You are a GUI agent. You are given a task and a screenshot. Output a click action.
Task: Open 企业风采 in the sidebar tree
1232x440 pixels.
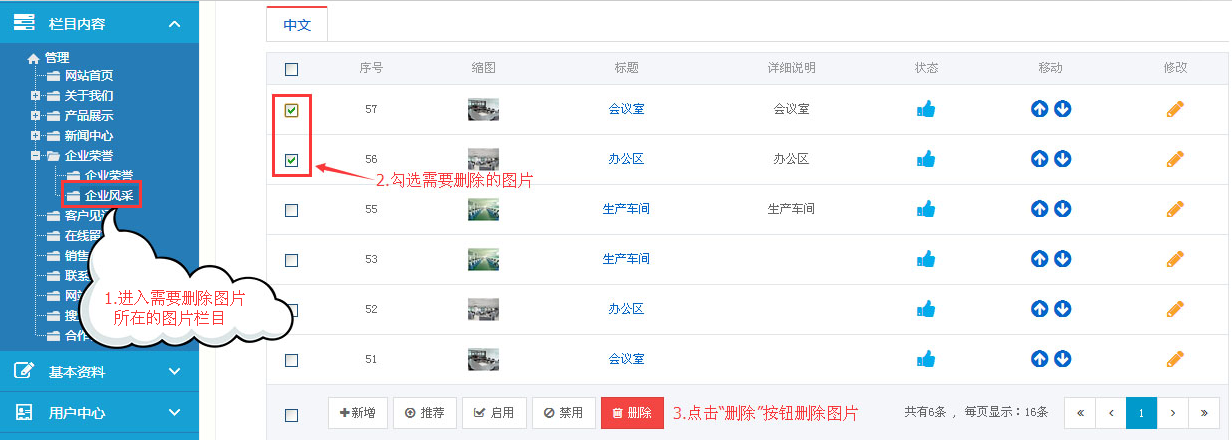[x=108, y=195]
